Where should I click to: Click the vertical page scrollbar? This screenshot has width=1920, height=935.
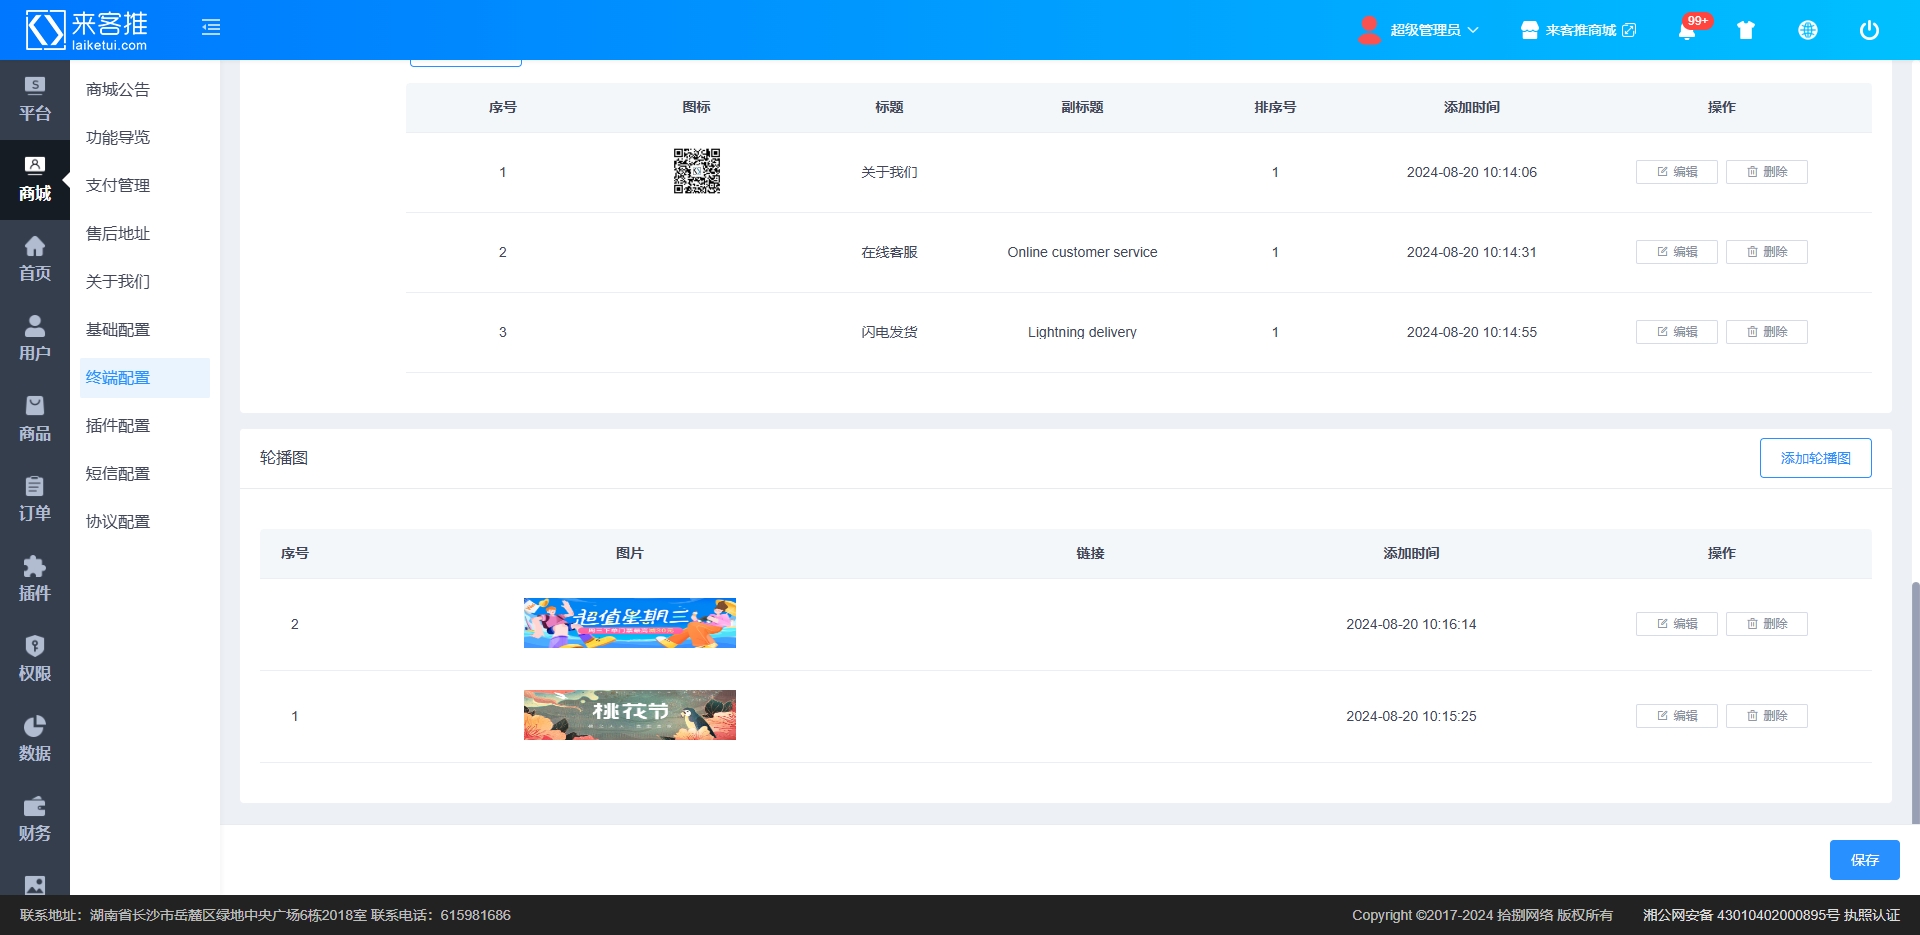[1914, 700]
